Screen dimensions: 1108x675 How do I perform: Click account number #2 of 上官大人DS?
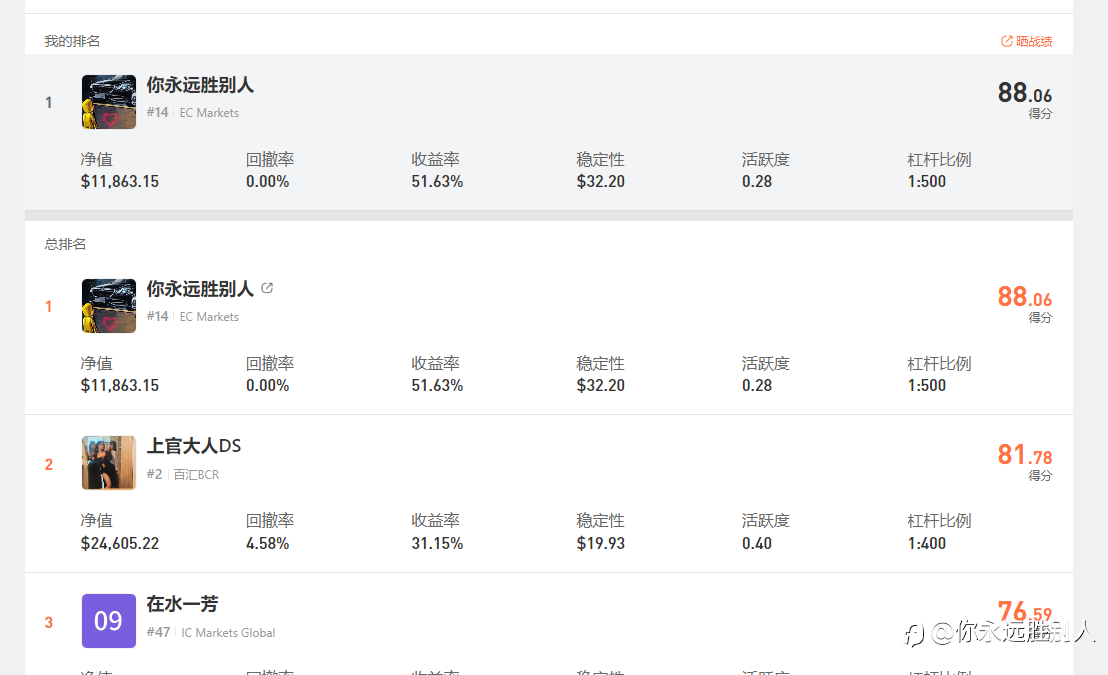click(154, 474)
